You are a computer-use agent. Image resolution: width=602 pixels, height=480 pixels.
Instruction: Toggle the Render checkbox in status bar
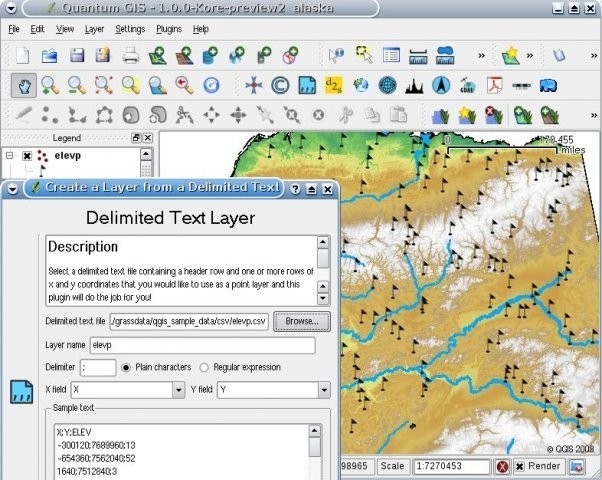pyautogui.click(x=519, y=466)
